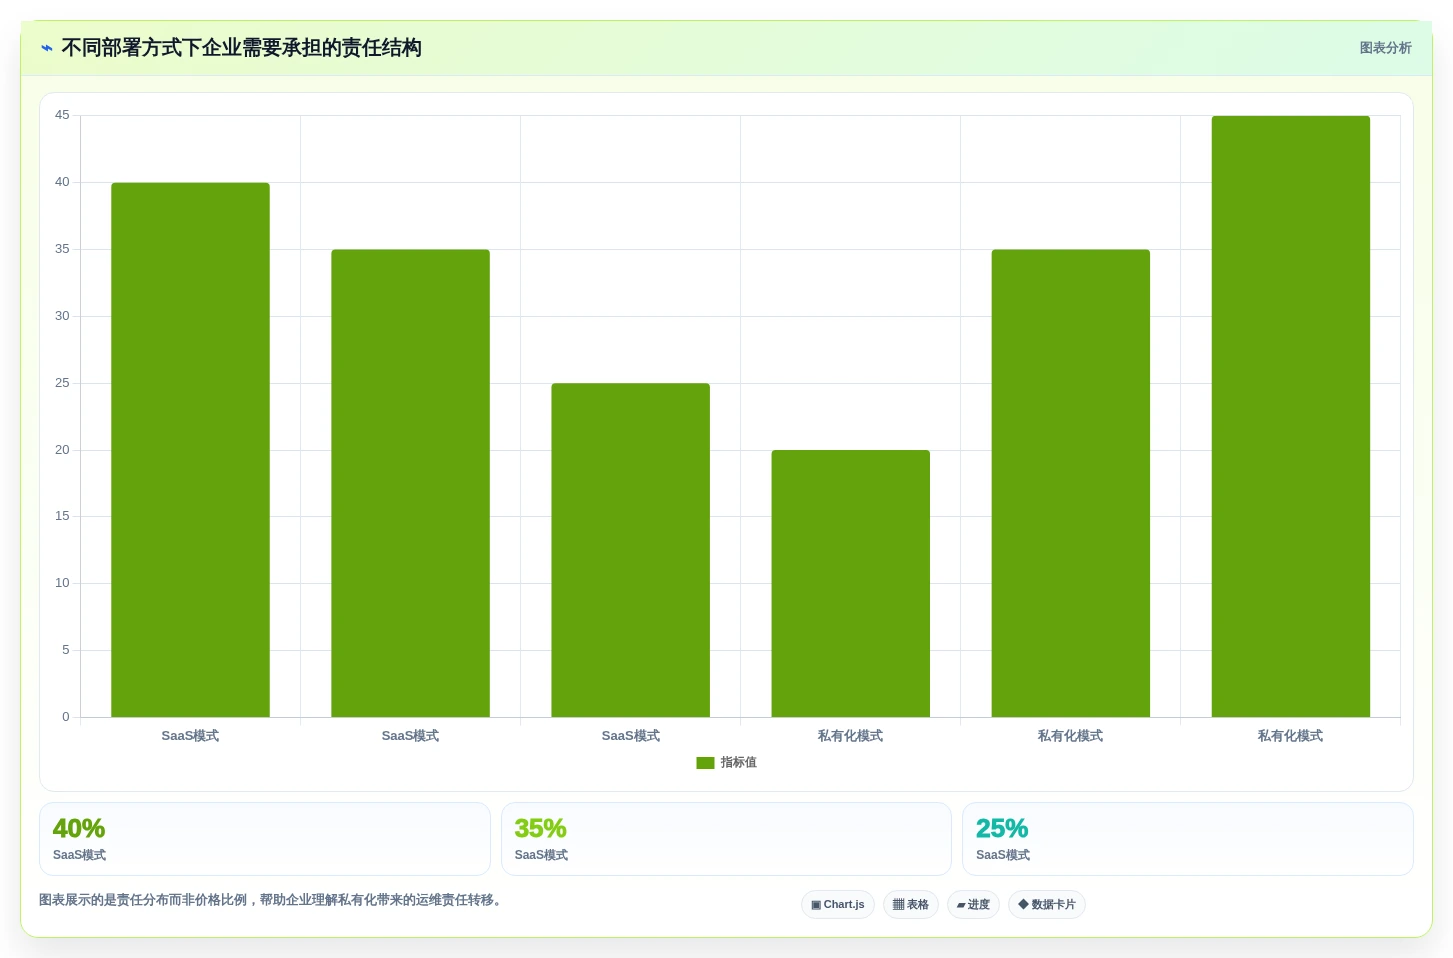Click the 25% SaaS模式 data card
Image resolution: width=1453 pixels, height=958 pixels.
[1188, 839]
